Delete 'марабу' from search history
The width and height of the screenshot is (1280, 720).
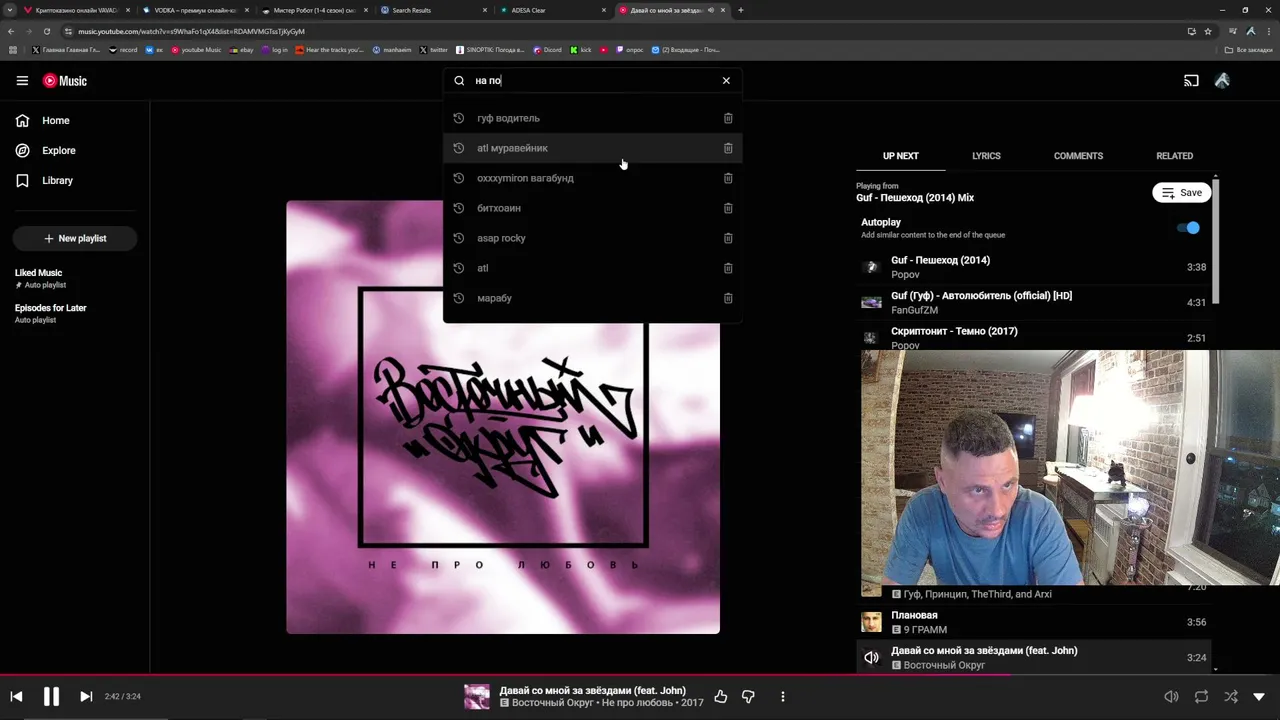(728, 298)
